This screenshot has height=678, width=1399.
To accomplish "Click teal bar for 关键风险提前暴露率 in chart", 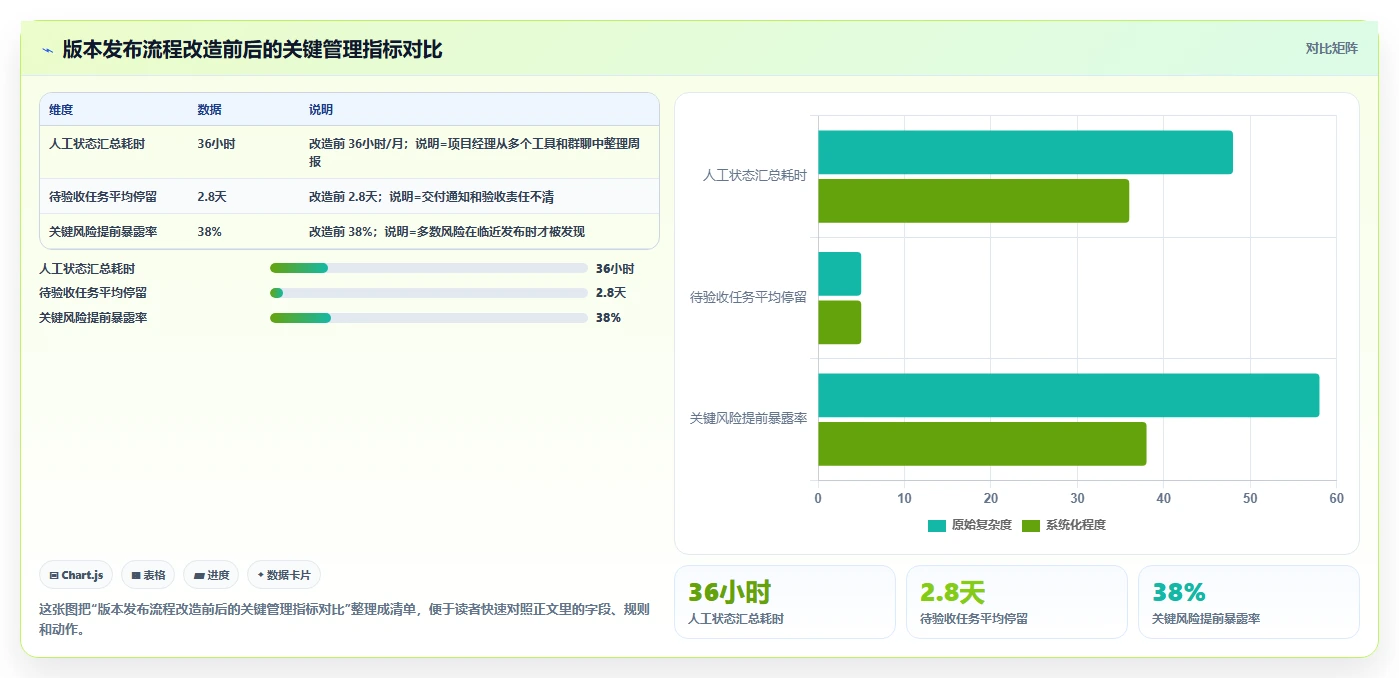I will click(x=1068, y=395).
